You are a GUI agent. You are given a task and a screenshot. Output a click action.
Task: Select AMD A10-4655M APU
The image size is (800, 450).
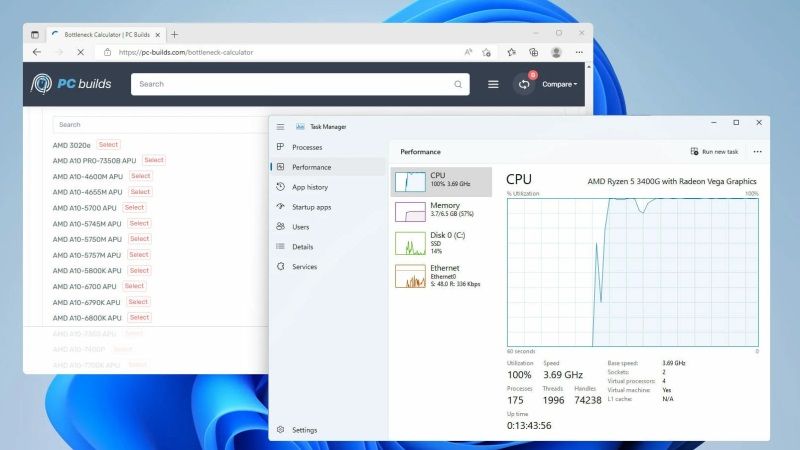(140, 192)
